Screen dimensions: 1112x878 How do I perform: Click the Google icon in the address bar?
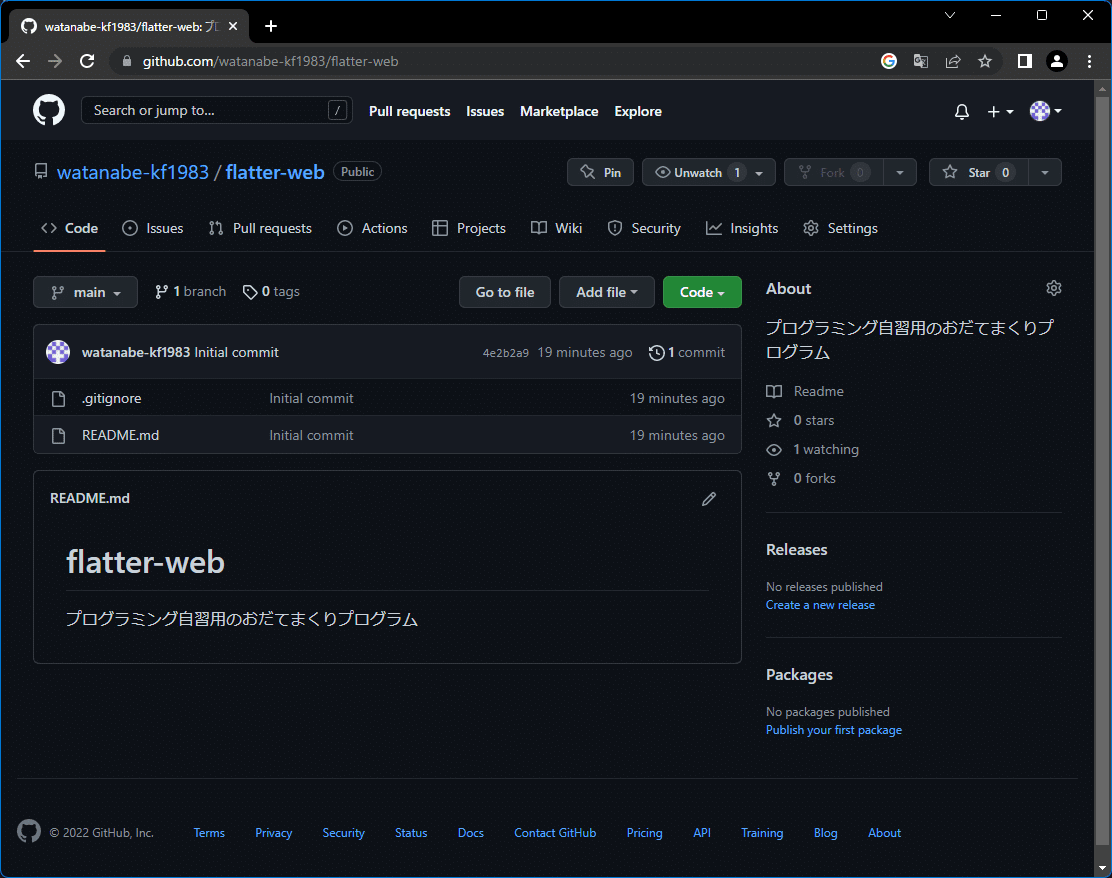click(889, 61)
